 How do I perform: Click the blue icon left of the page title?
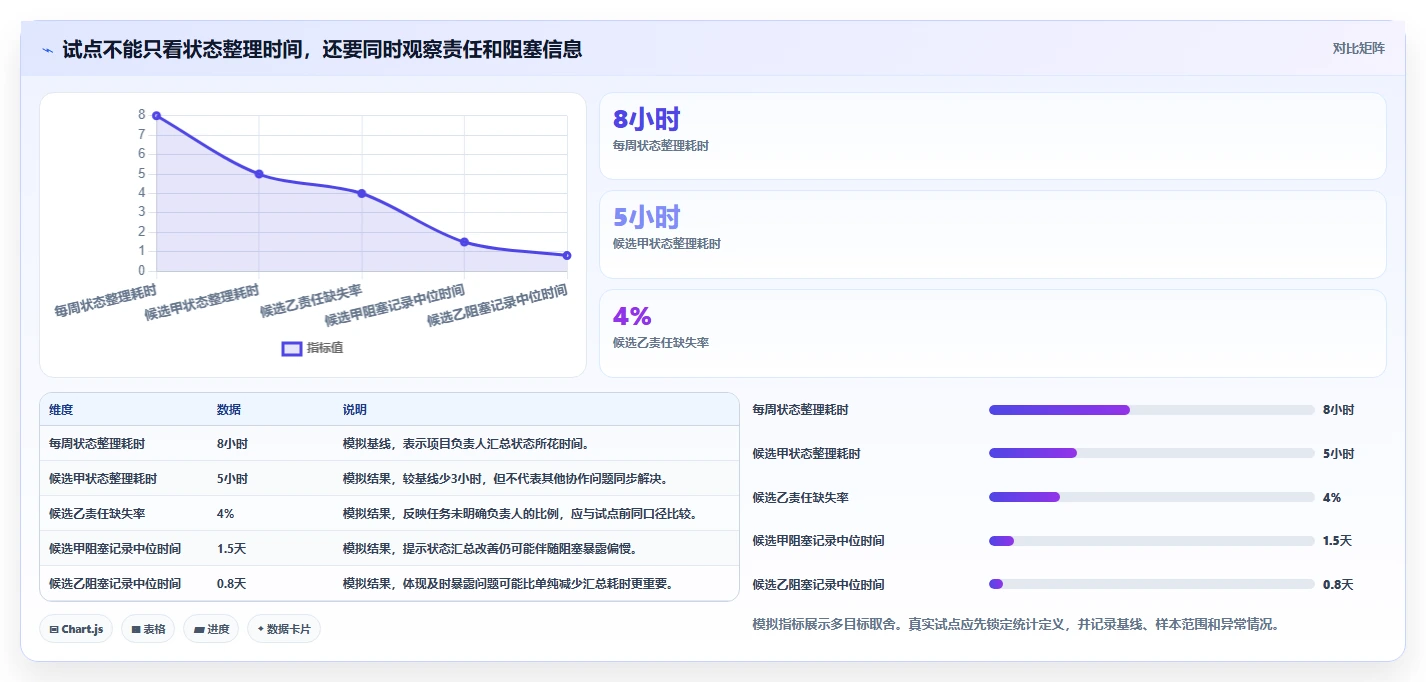pos(48,49)
